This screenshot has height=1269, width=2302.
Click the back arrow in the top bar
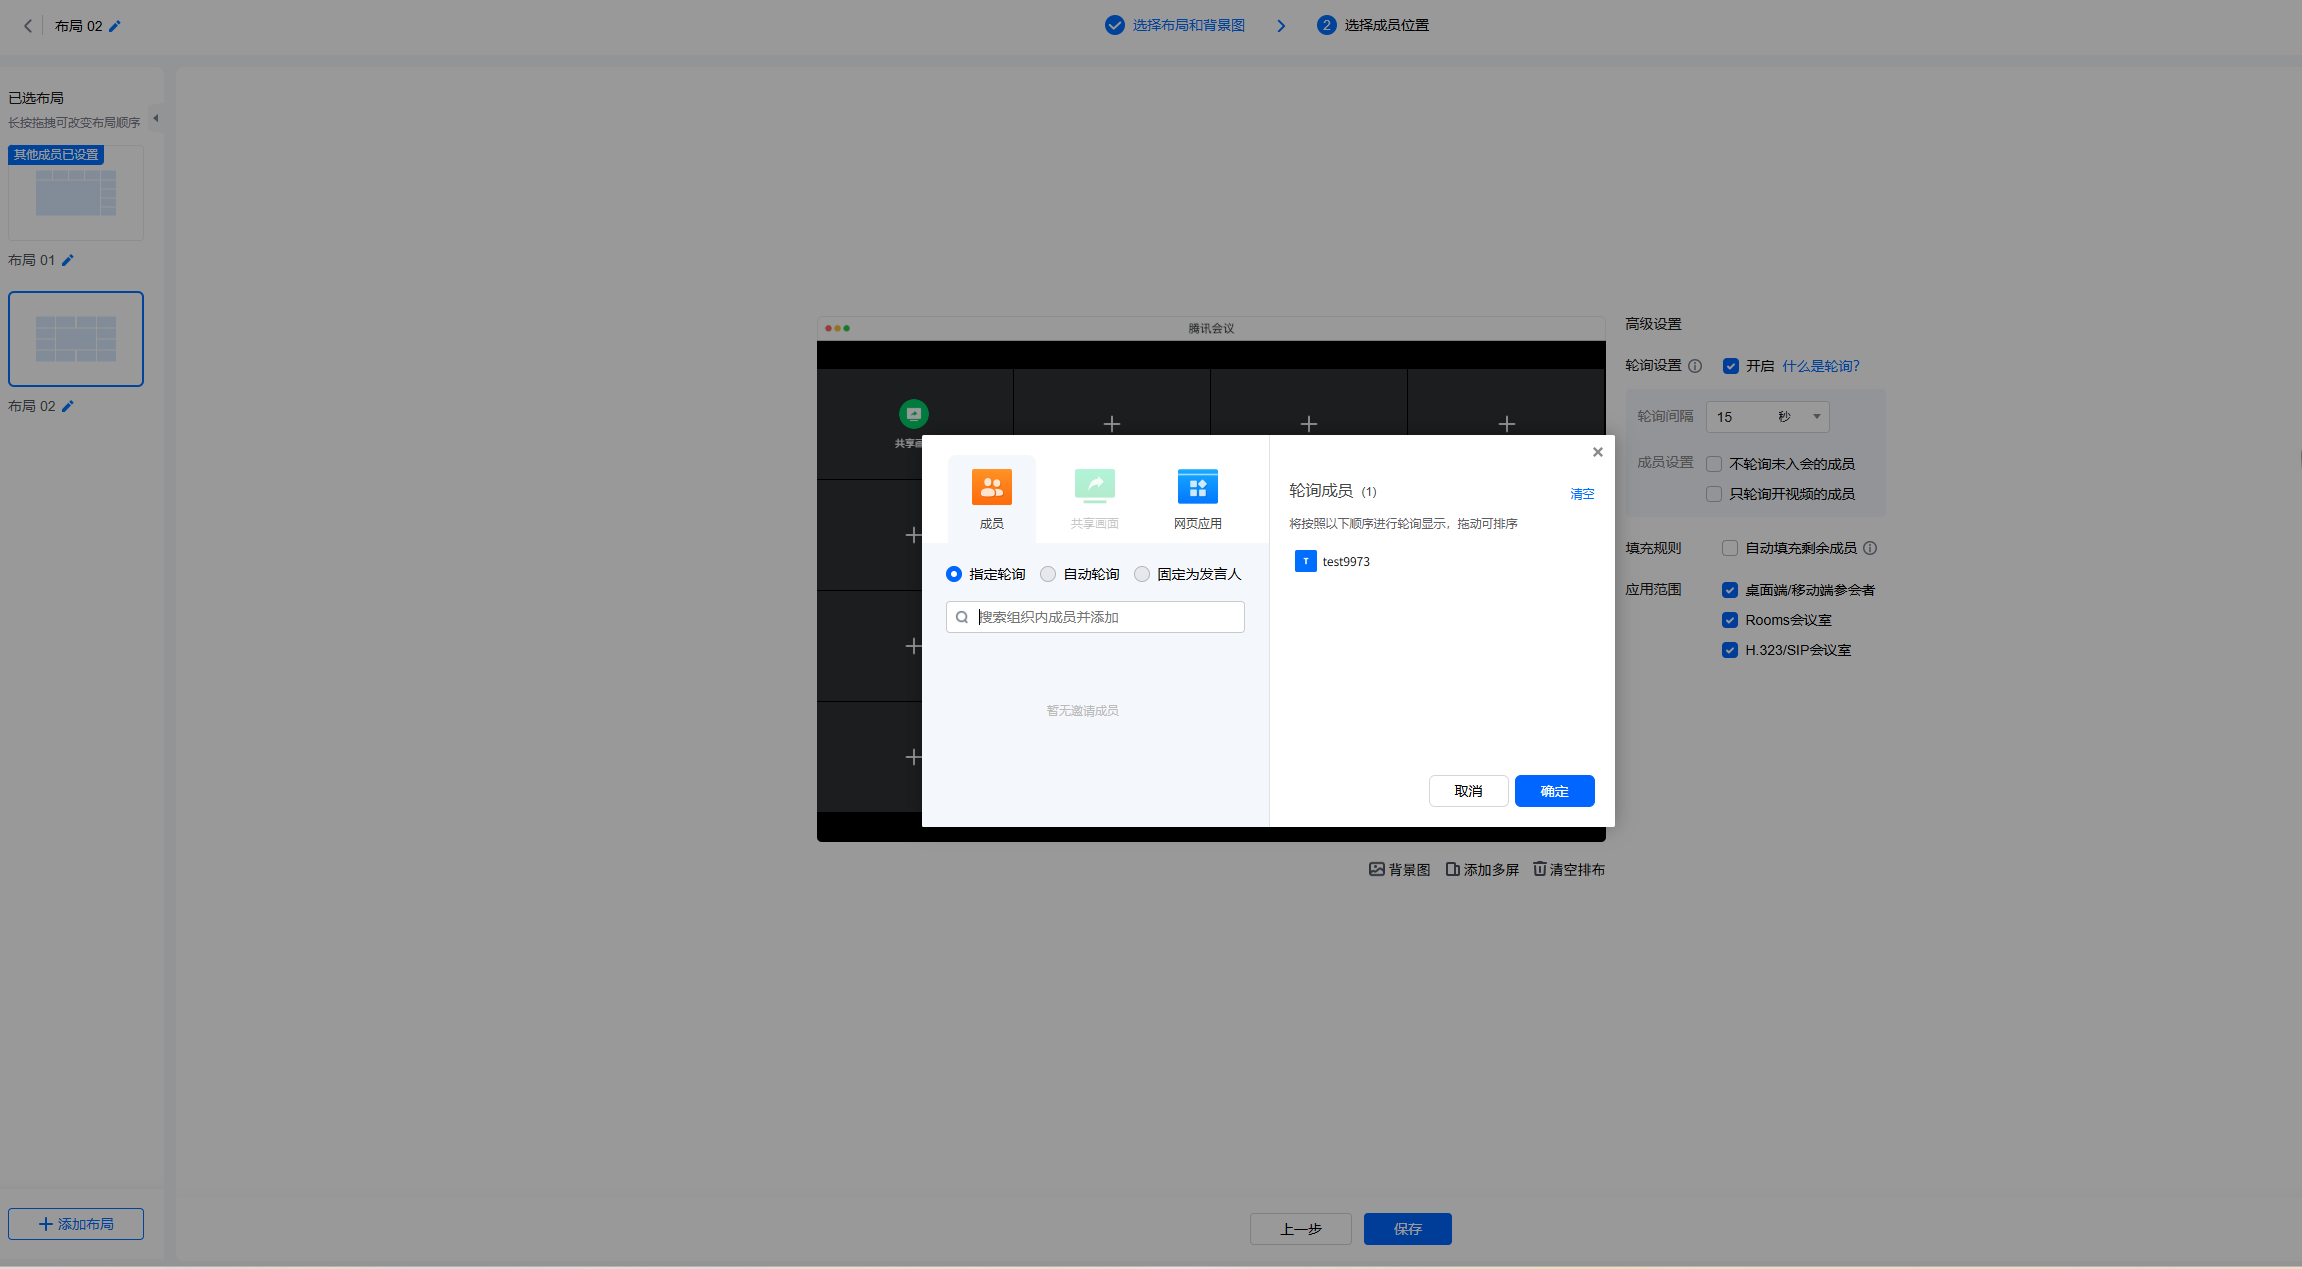click(x=28, y=26)
